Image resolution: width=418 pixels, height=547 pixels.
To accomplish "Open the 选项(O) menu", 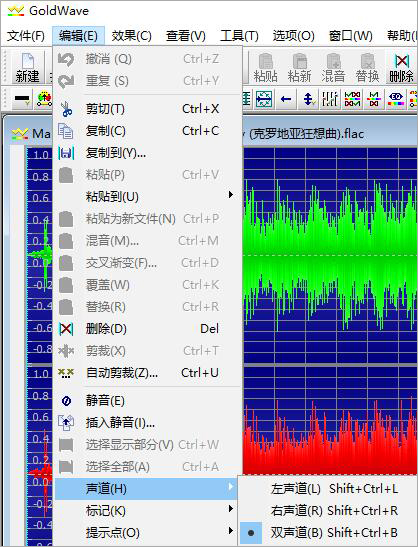I will pyautogui.click(x=293, y=36).
